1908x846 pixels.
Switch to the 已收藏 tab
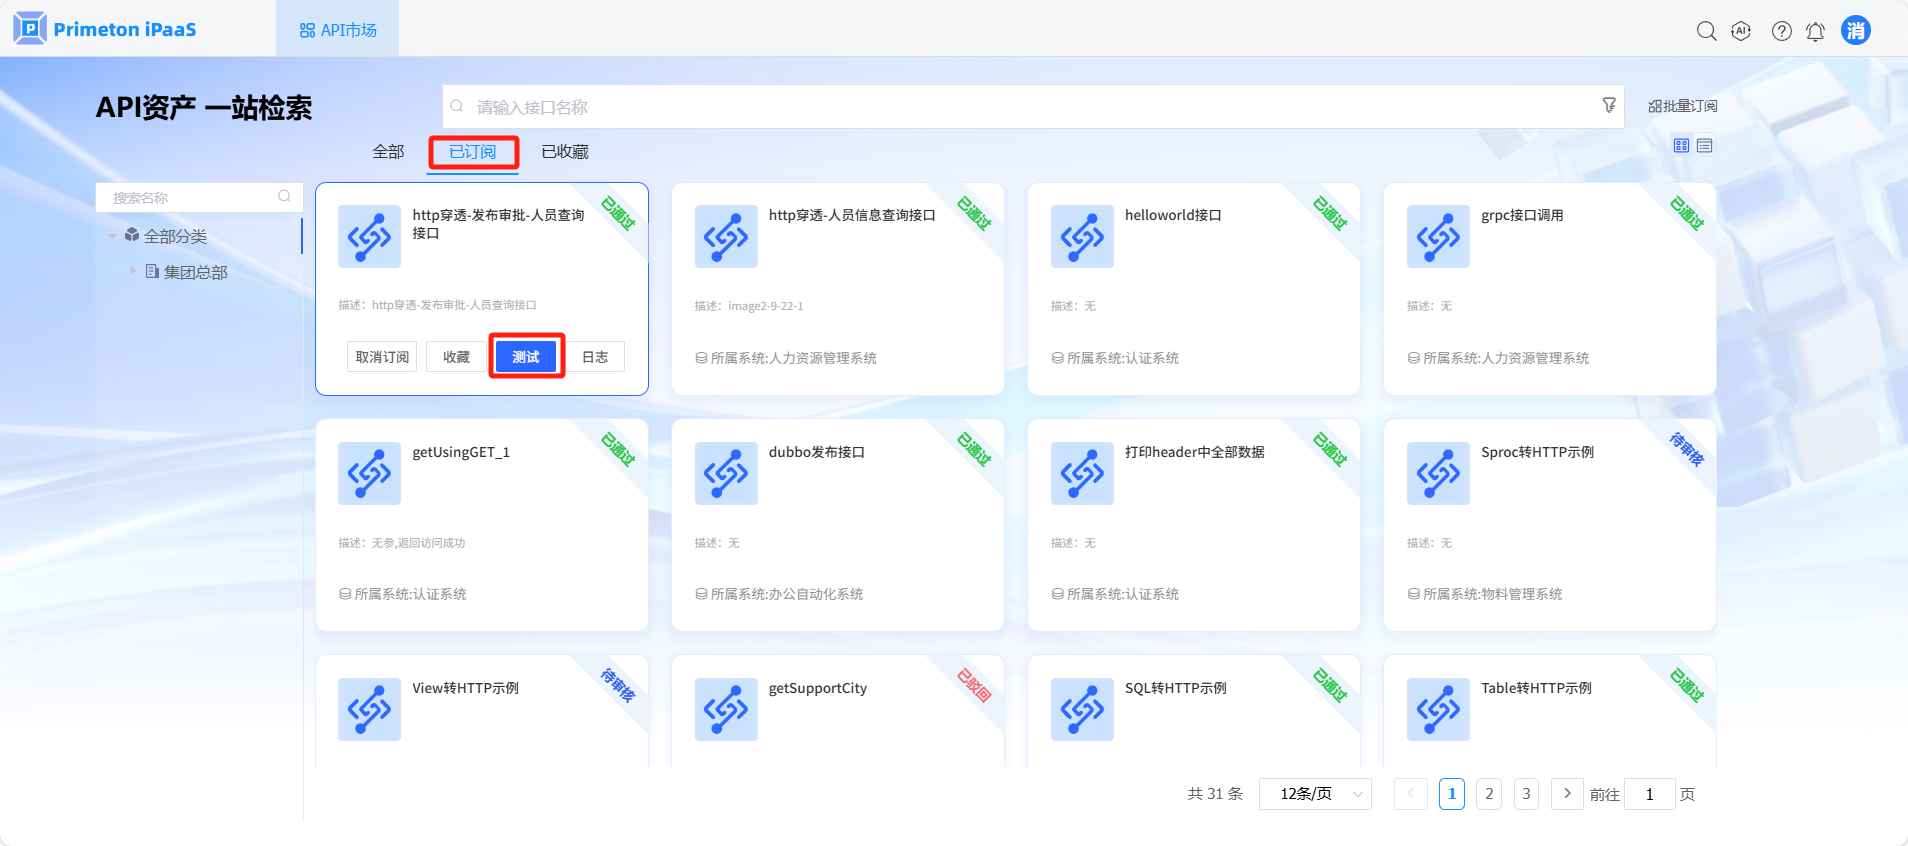[565, 152]
